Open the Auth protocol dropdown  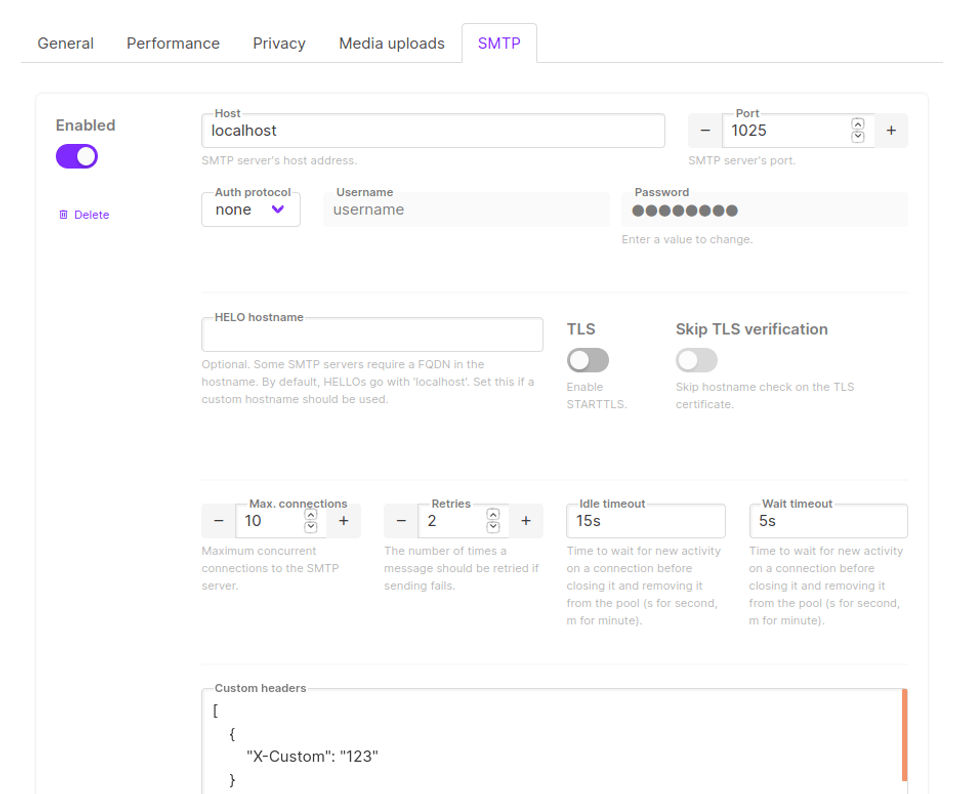[251, 210]
